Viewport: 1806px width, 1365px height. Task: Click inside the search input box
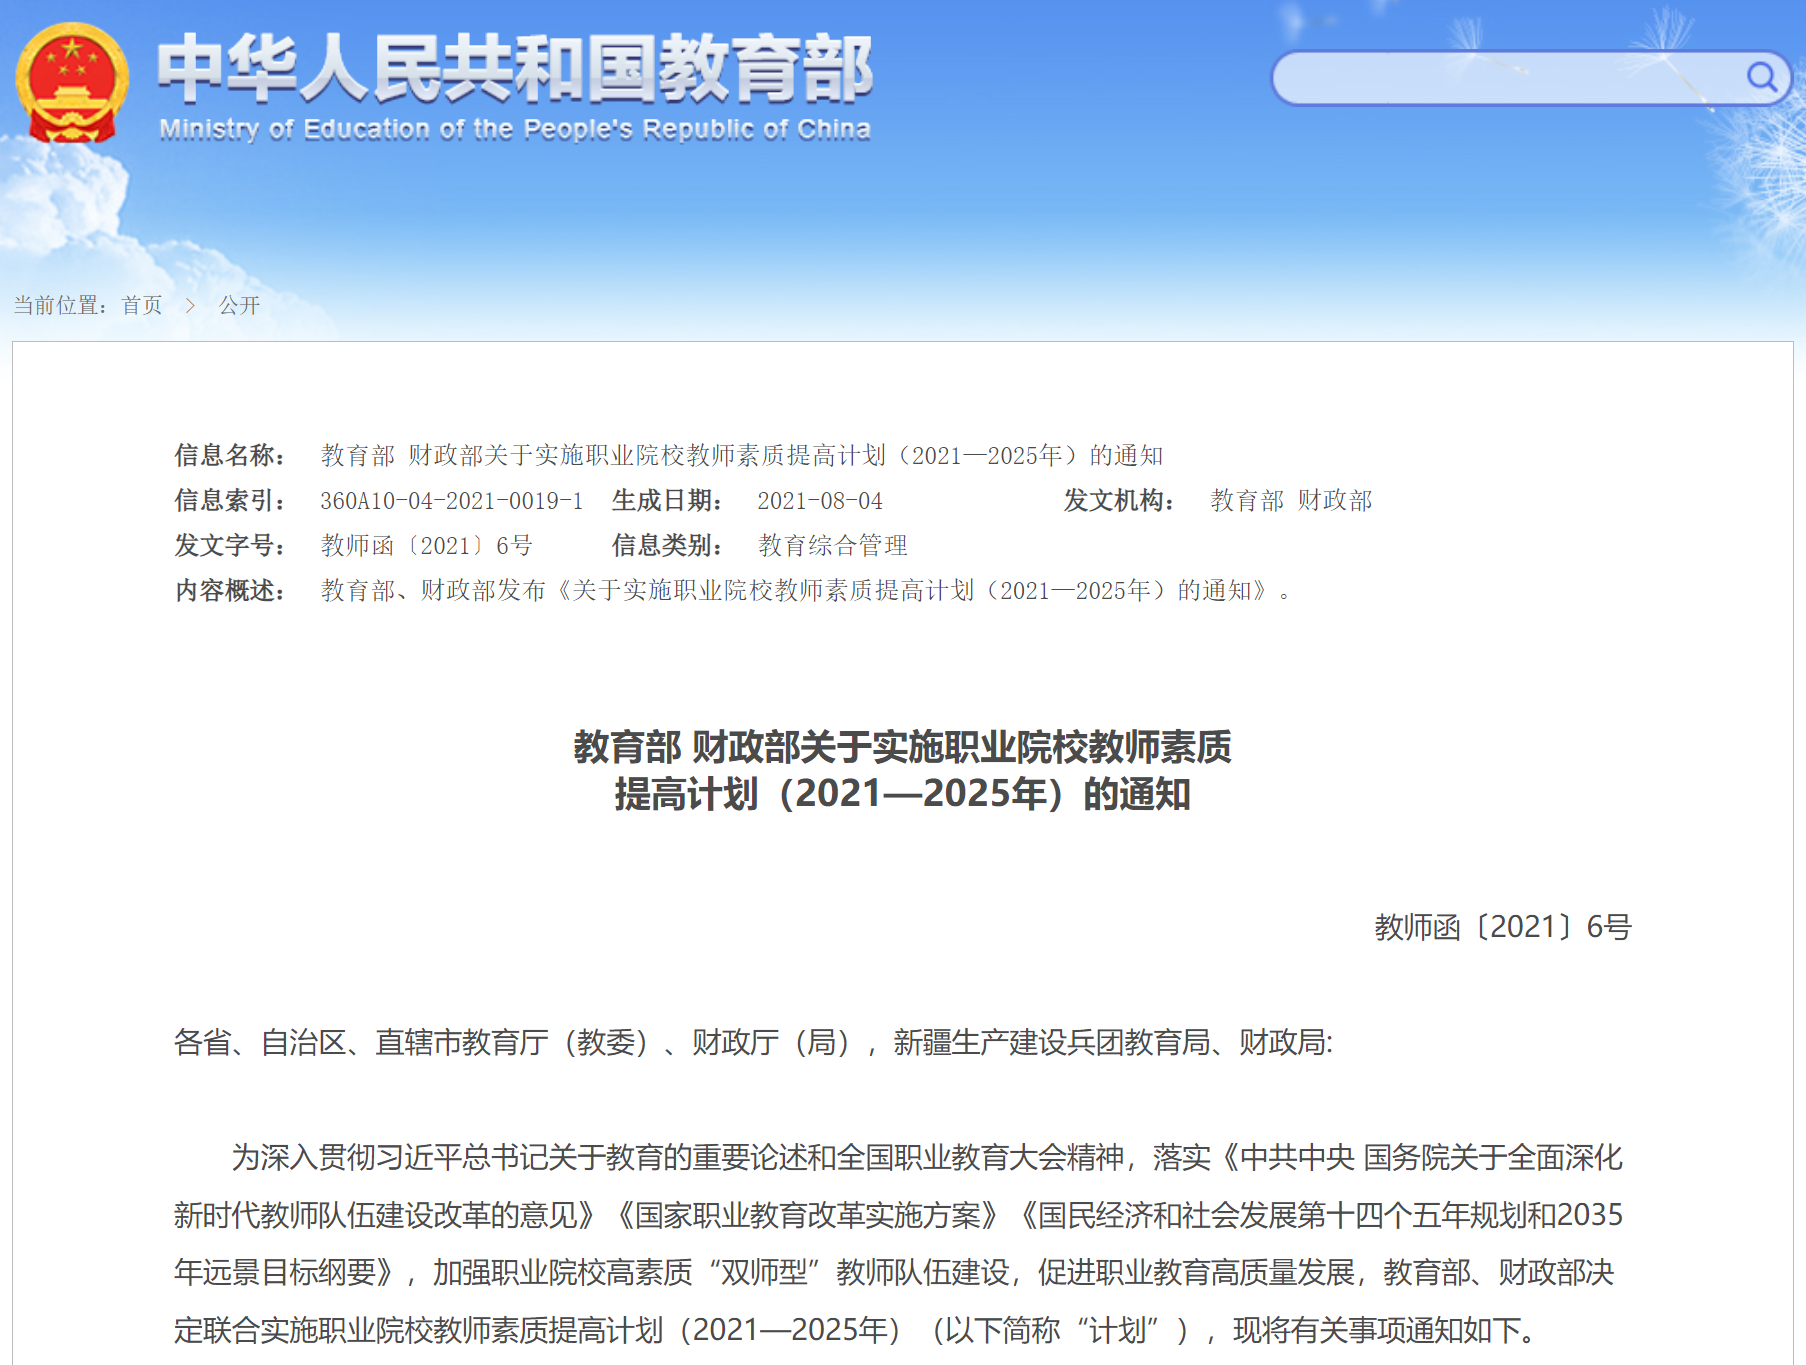click(1500, 78)
